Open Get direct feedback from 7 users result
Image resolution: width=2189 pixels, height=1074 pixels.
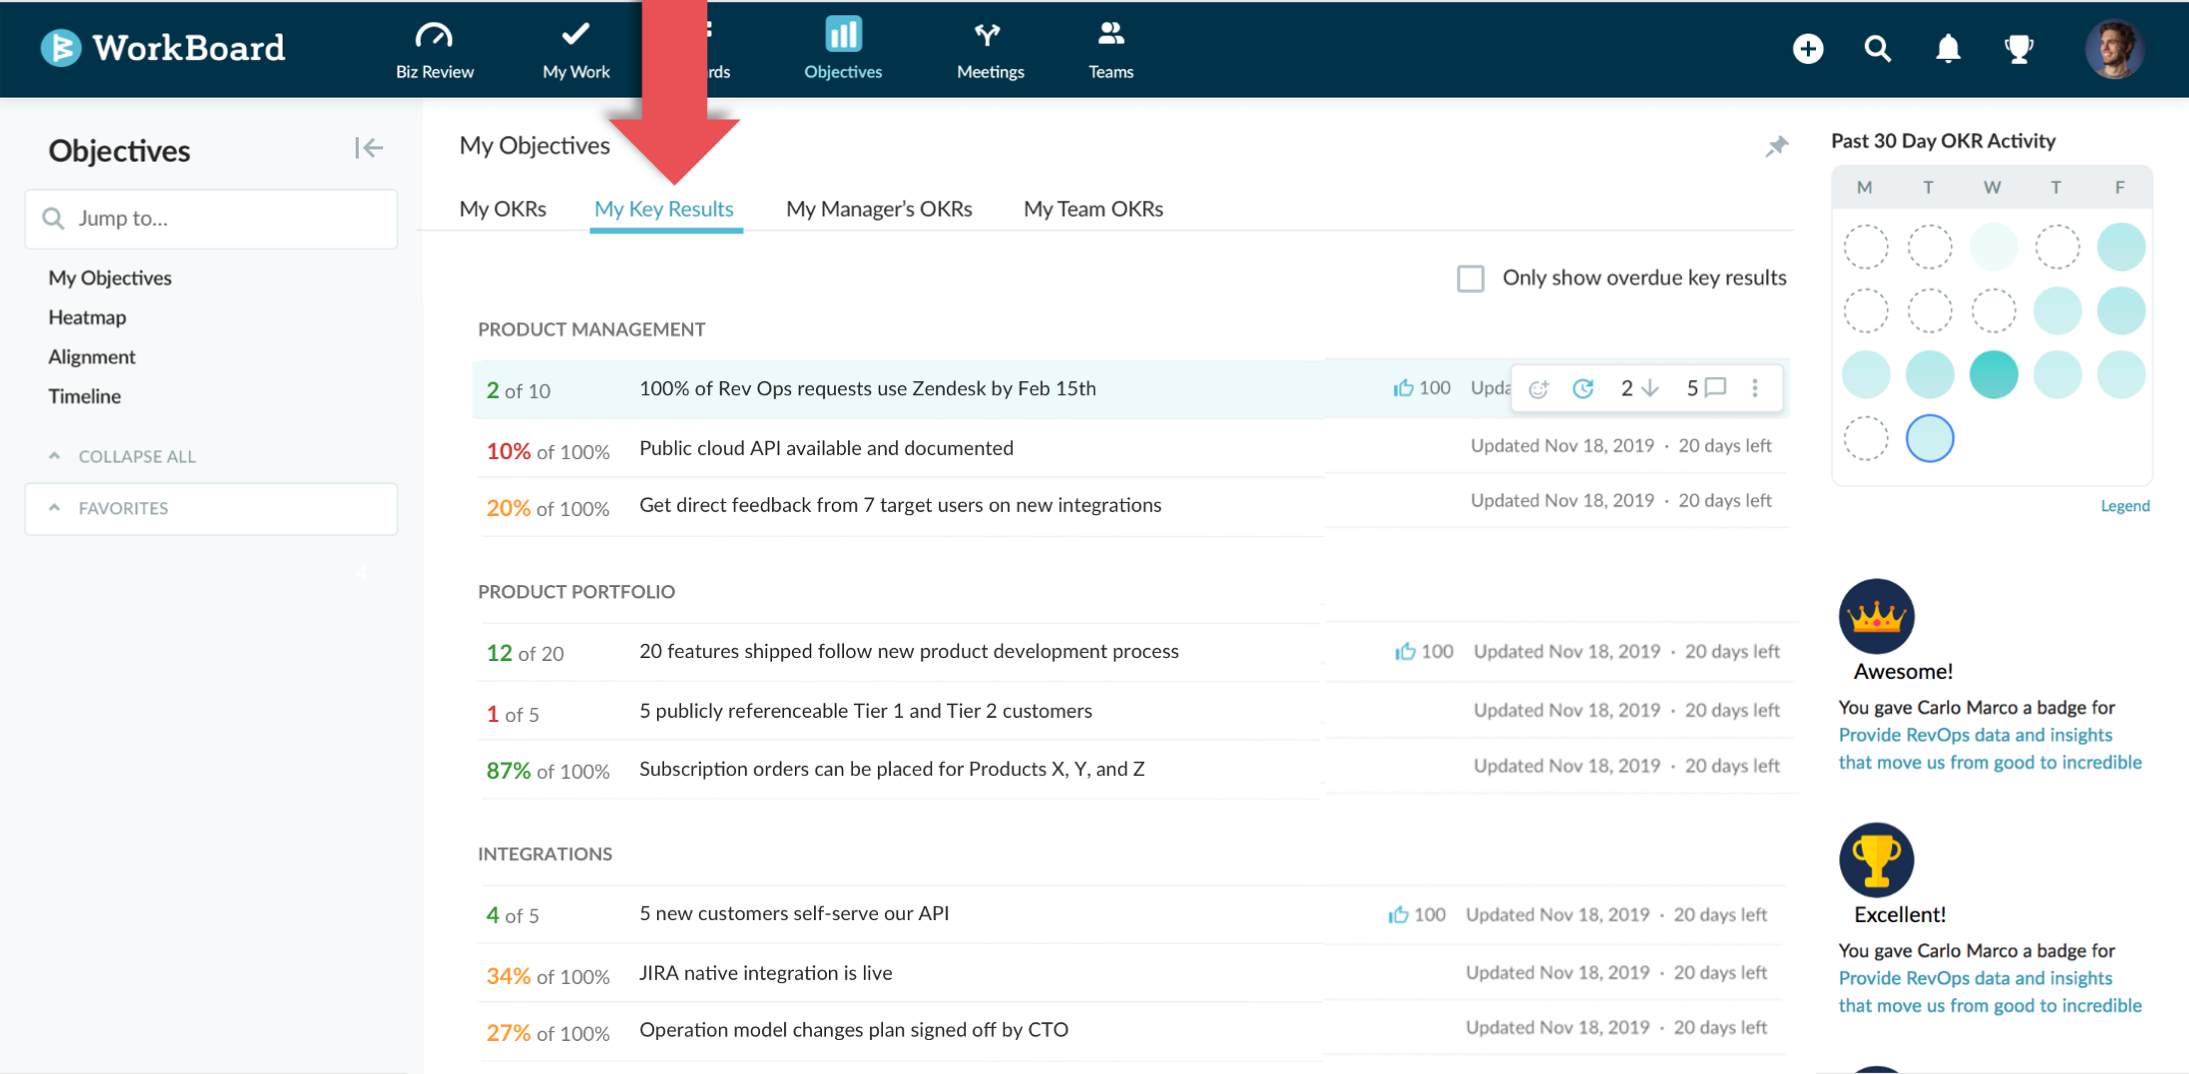pyautogui.click(x=900, y=505)
